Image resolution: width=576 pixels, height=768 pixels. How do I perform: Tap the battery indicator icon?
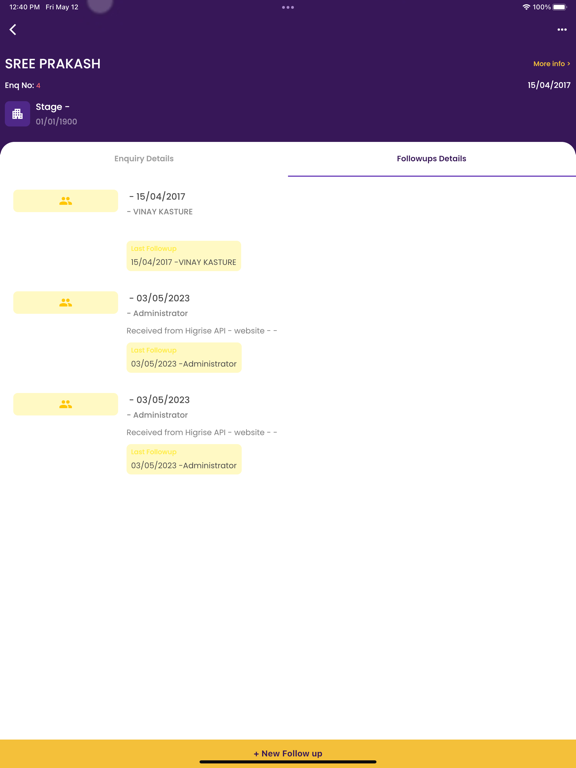(x=560, y=7)
